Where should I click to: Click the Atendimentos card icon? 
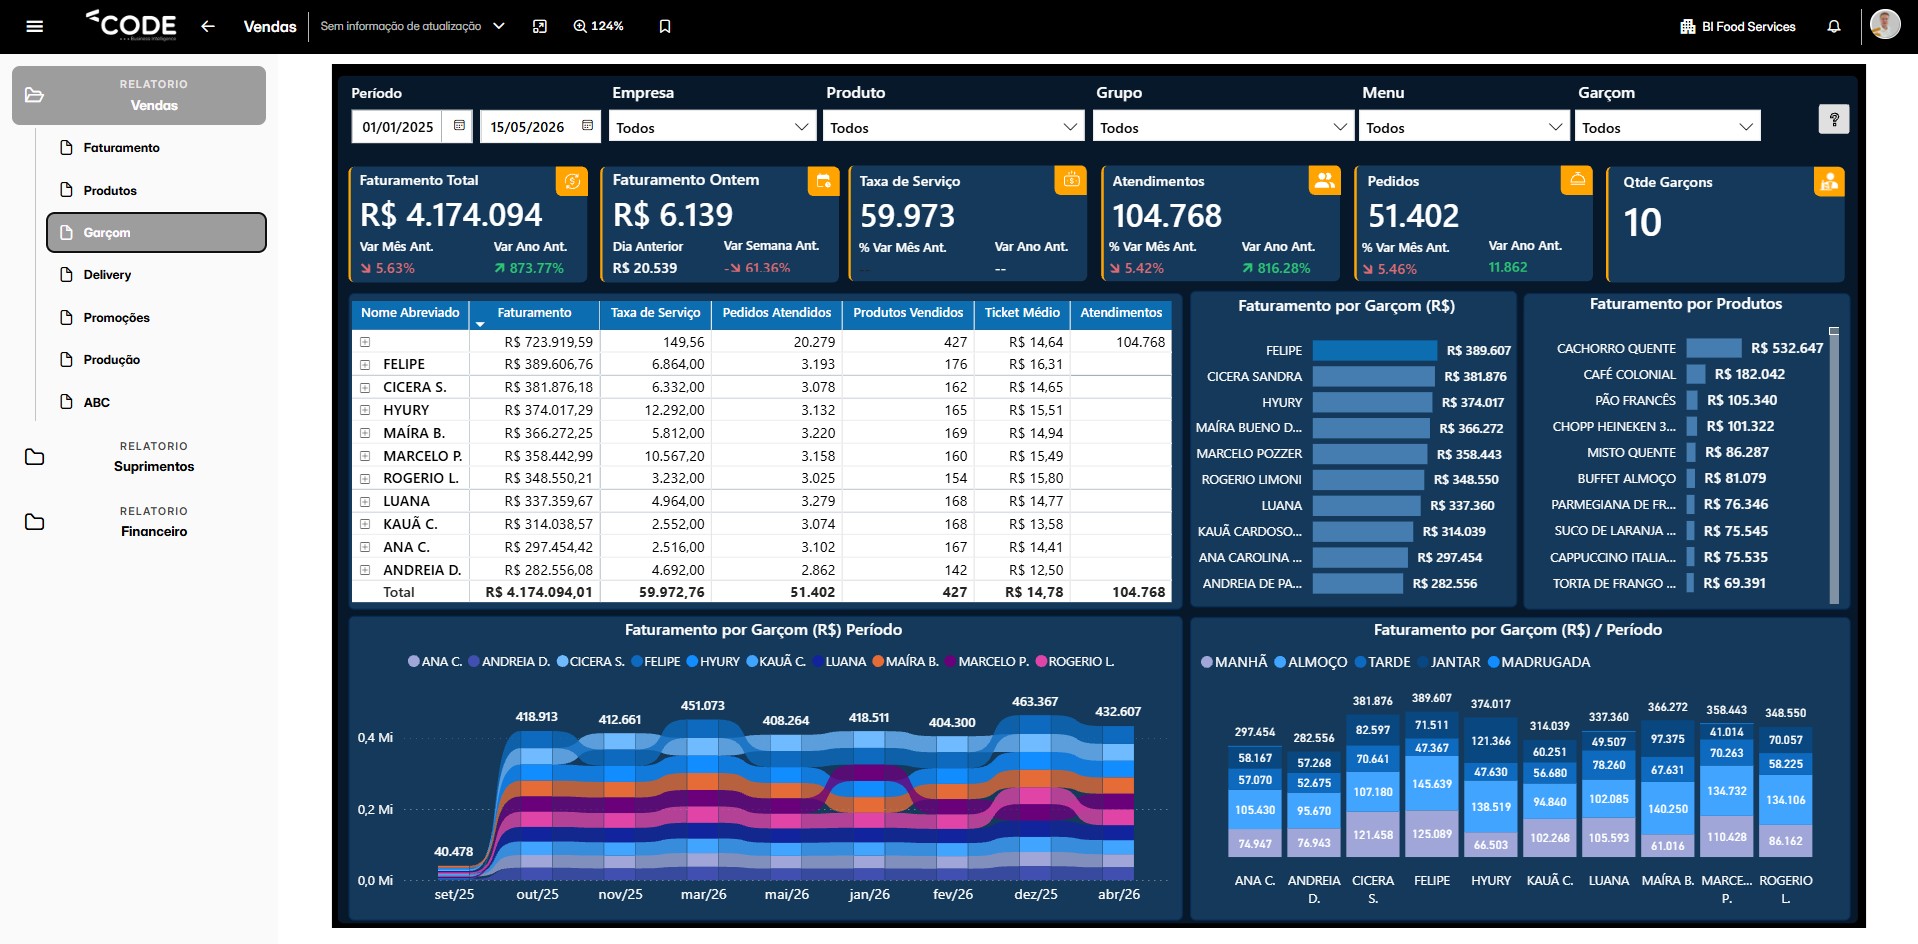click(1324, 180)
